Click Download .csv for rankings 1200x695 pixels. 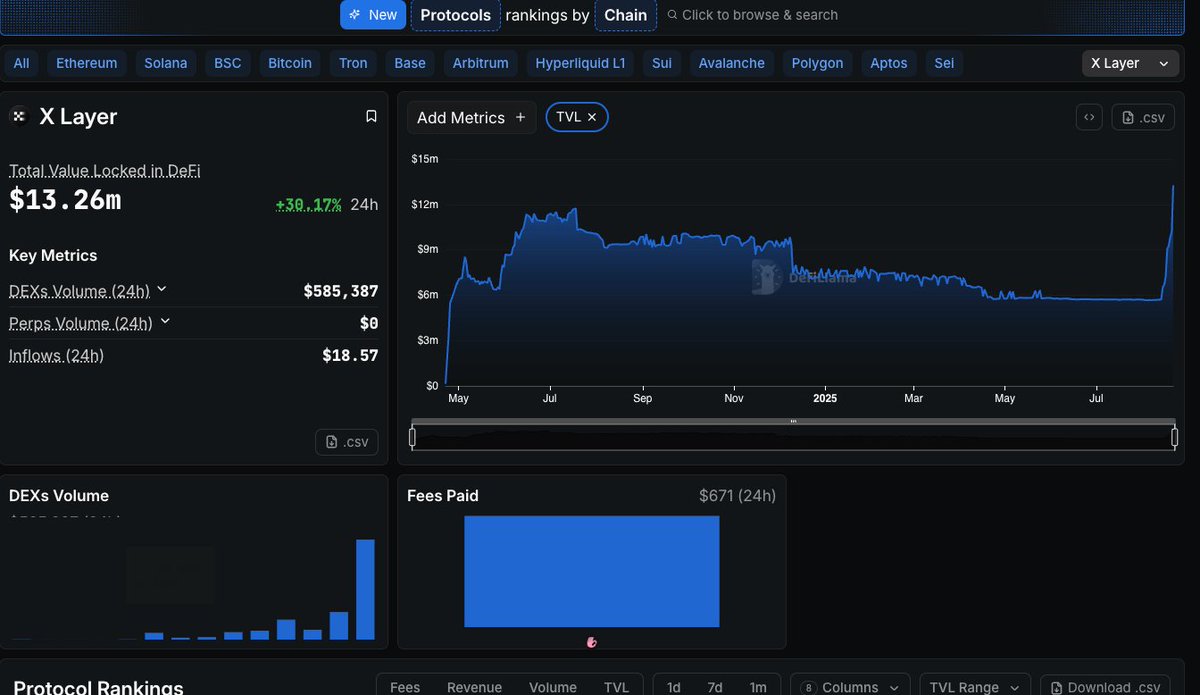(1107, 687)
